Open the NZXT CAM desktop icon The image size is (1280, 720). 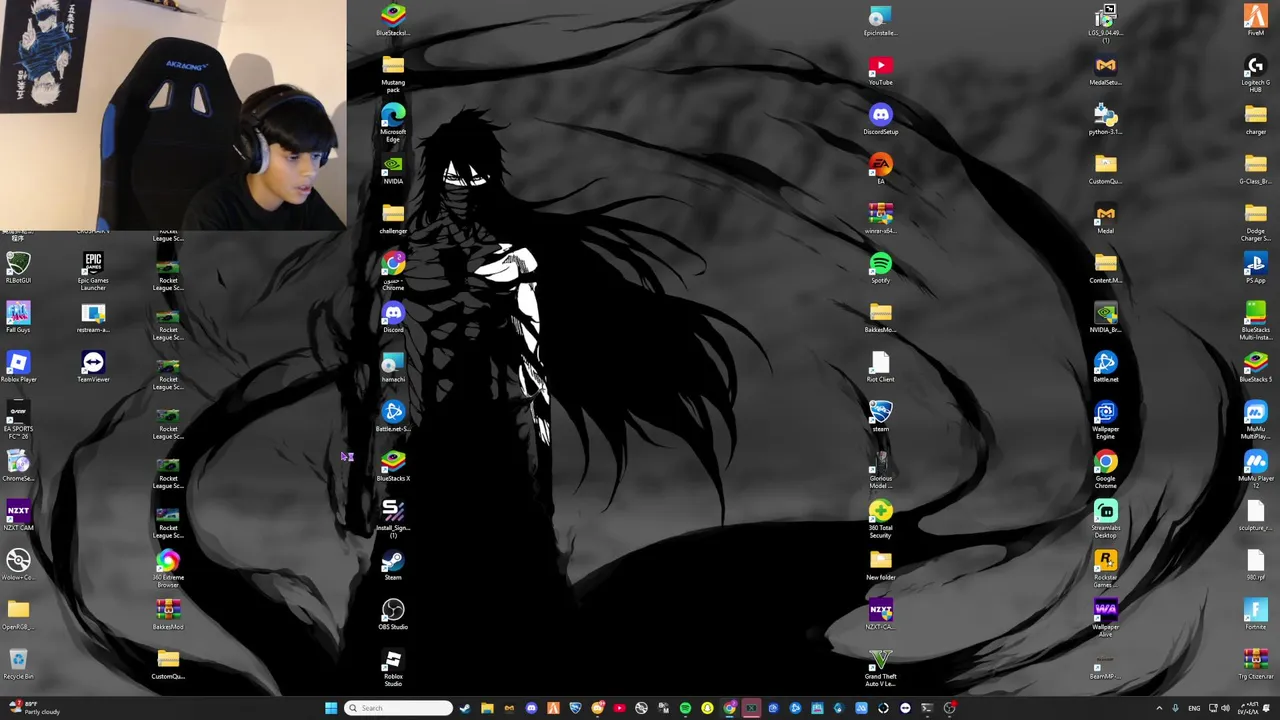click(x=18, y=515)
